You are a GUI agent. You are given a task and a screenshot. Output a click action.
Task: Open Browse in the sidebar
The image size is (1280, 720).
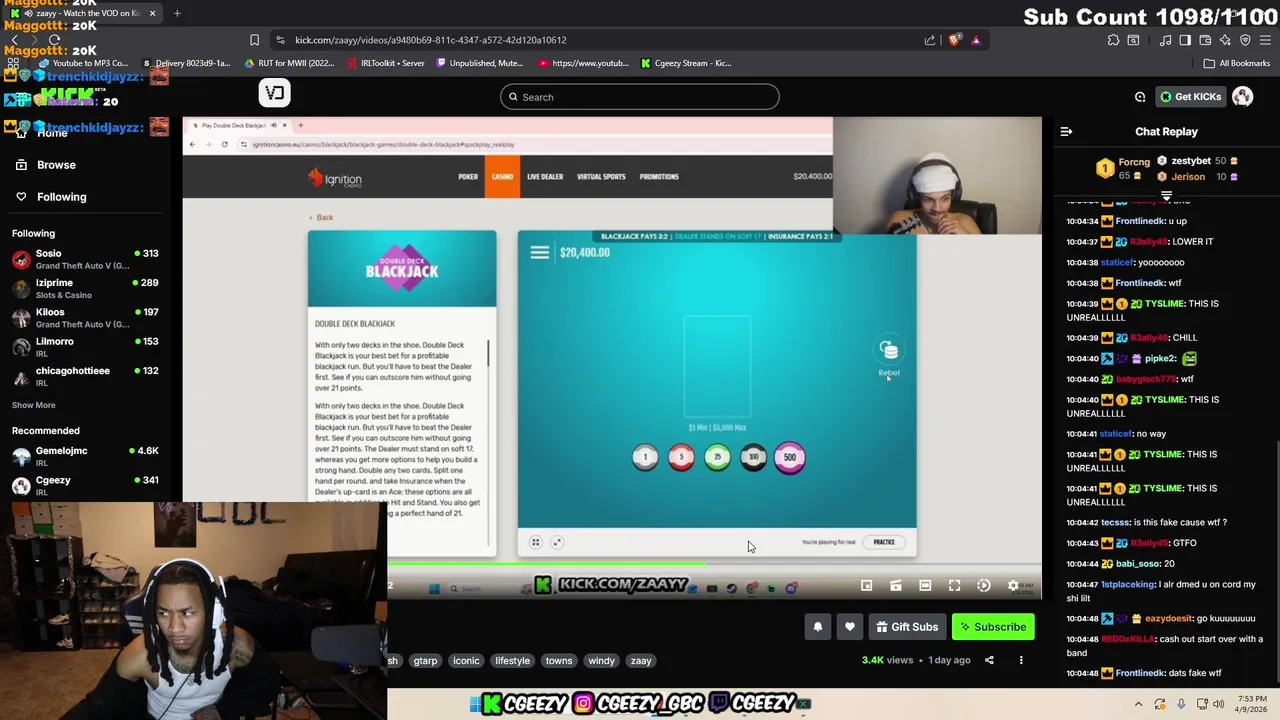(56, 165)
